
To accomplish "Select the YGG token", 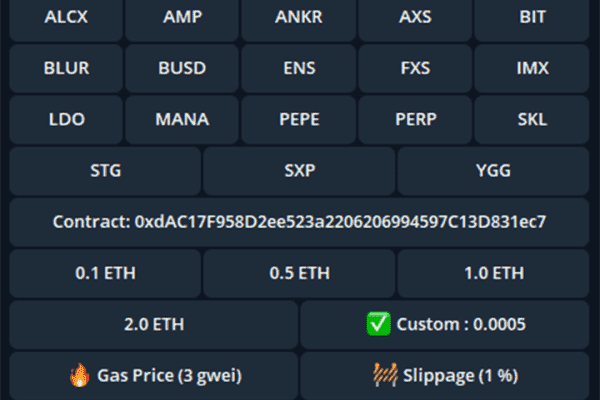I will coord(493,171).
